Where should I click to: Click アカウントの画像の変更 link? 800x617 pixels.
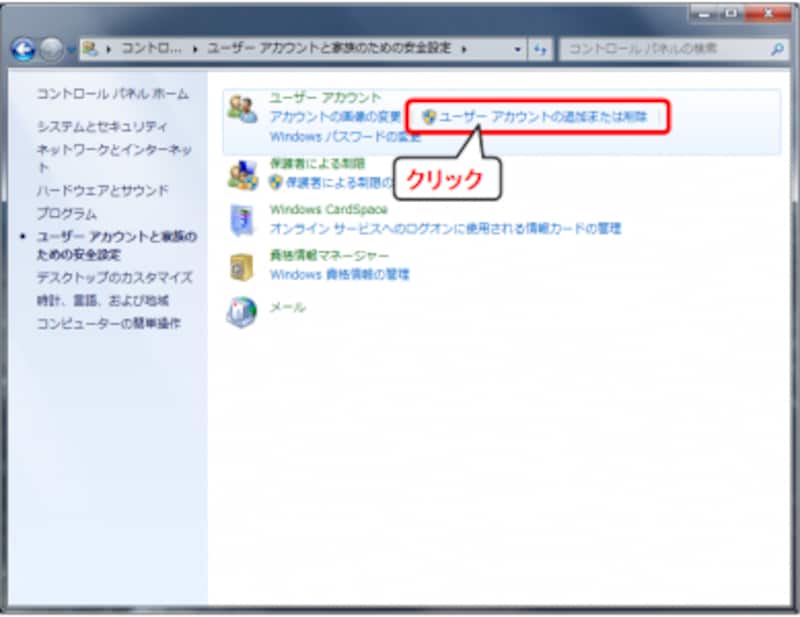click(x=335, y=117)
